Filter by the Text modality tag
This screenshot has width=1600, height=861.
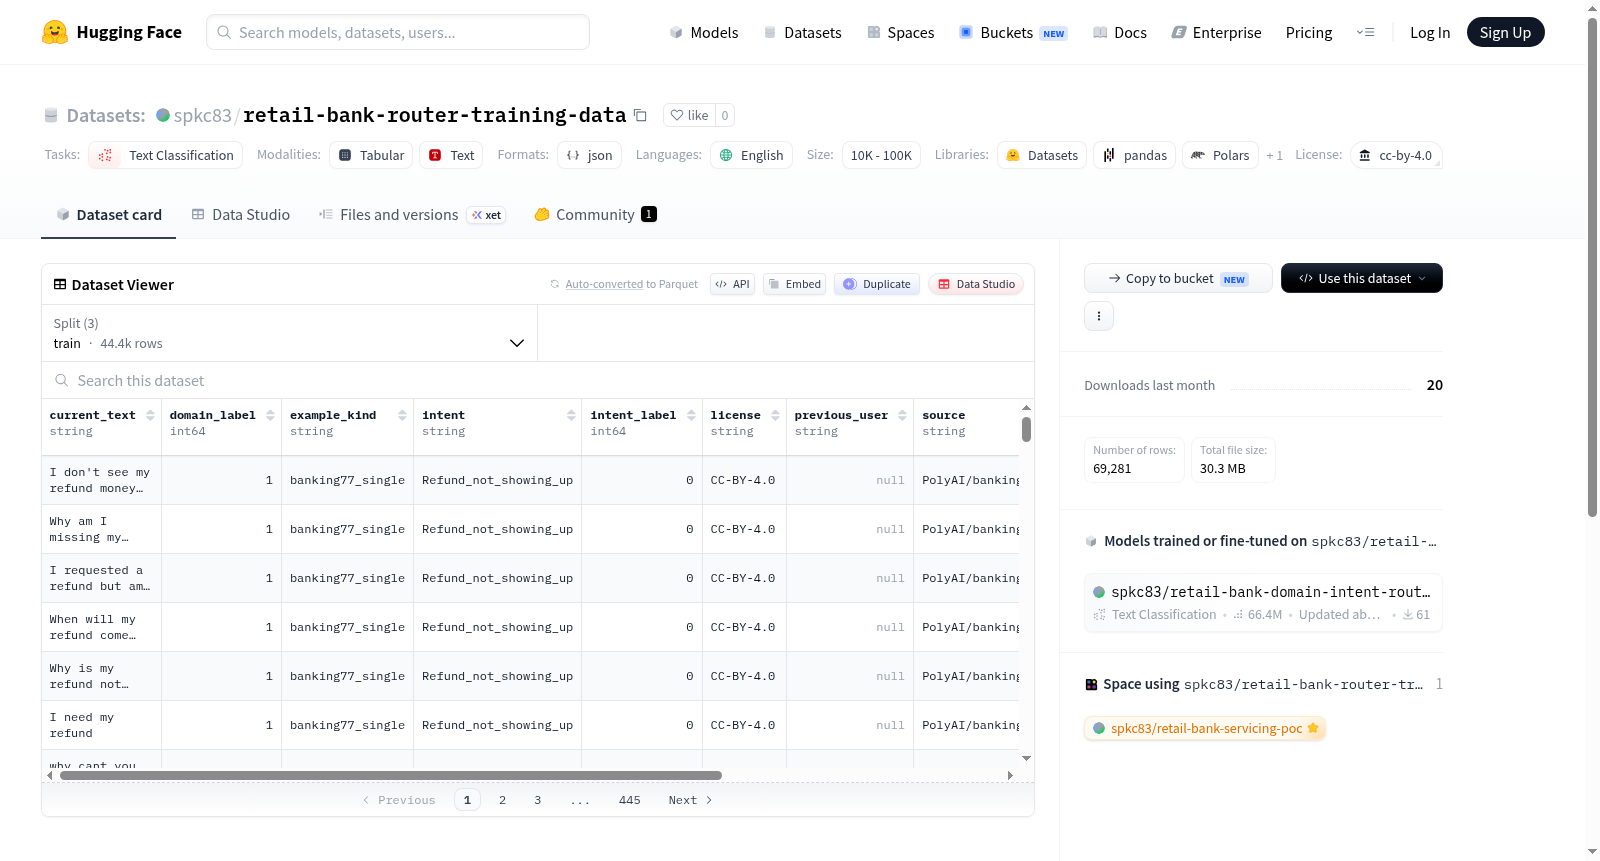(x=451, y=155)
